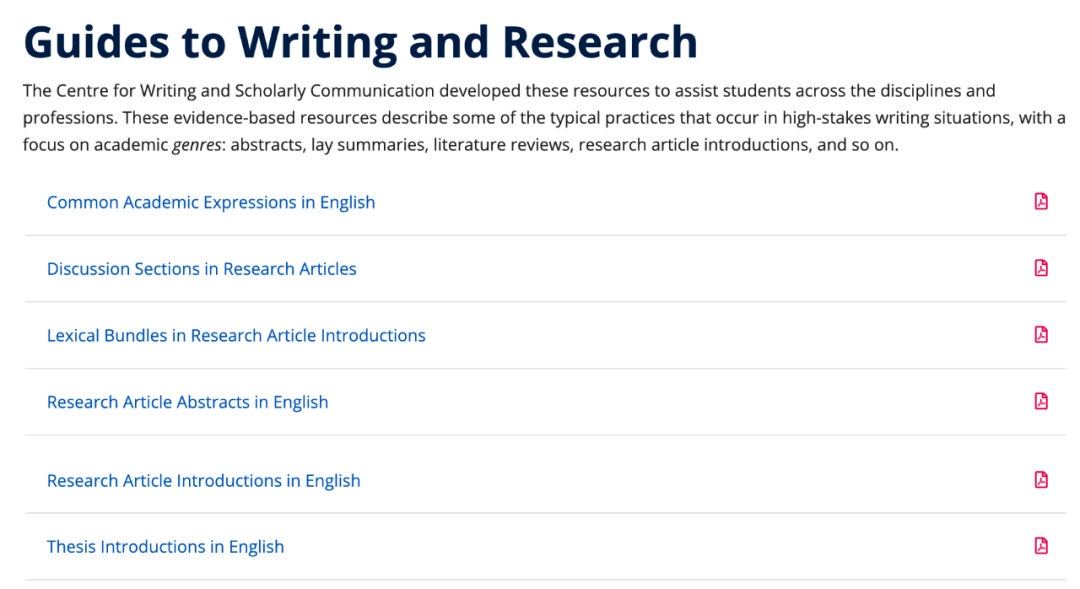Download the Lexical Bundles PDF via its icon
Viewport: 1080px width, 589px height.
pos(1041,335)
